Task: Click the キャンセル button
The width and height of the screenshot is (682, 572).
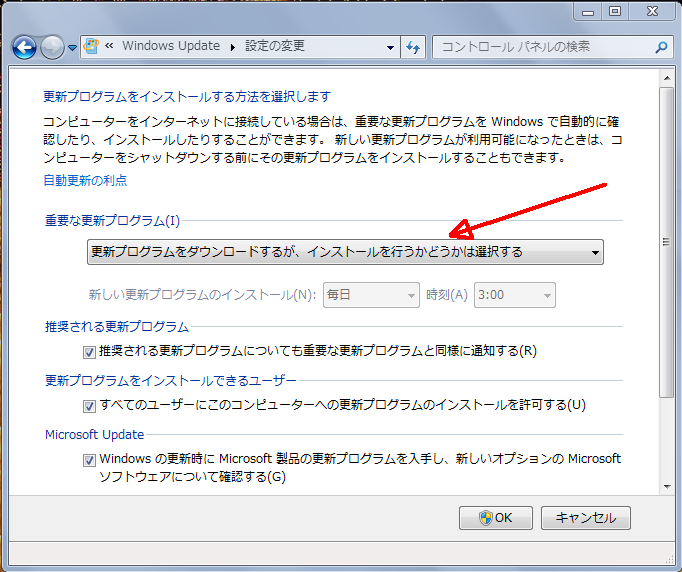Action: pyautogui.click(x=586, y=518)
